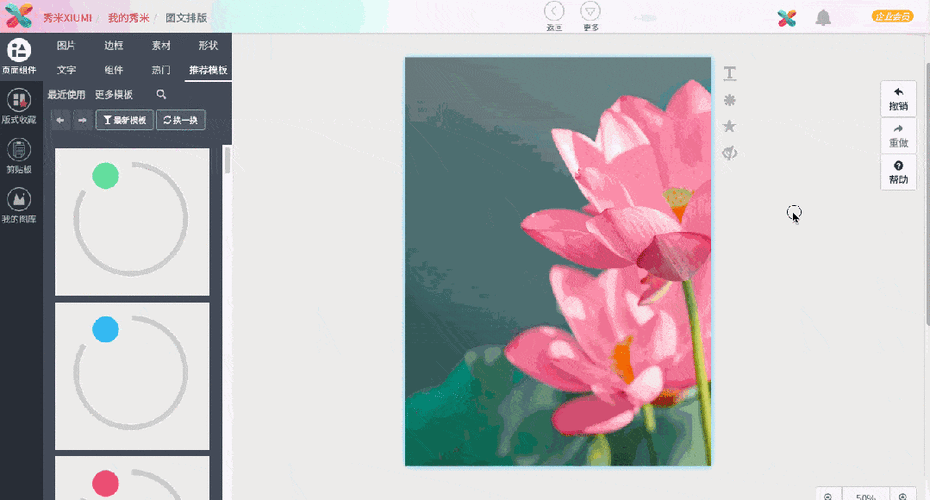Image resolution: width=930 pixels, height=500 pixels.
Task: Open 更多模板 list
Action: pyautogui.click(x=114, y=94)
